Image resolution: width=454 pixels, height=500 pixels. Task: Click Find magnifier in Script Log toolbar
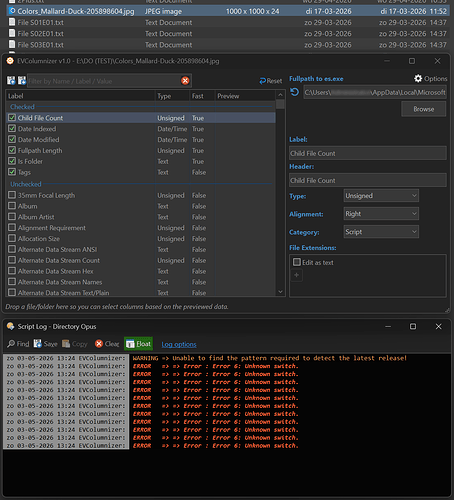tap(11, 344)
